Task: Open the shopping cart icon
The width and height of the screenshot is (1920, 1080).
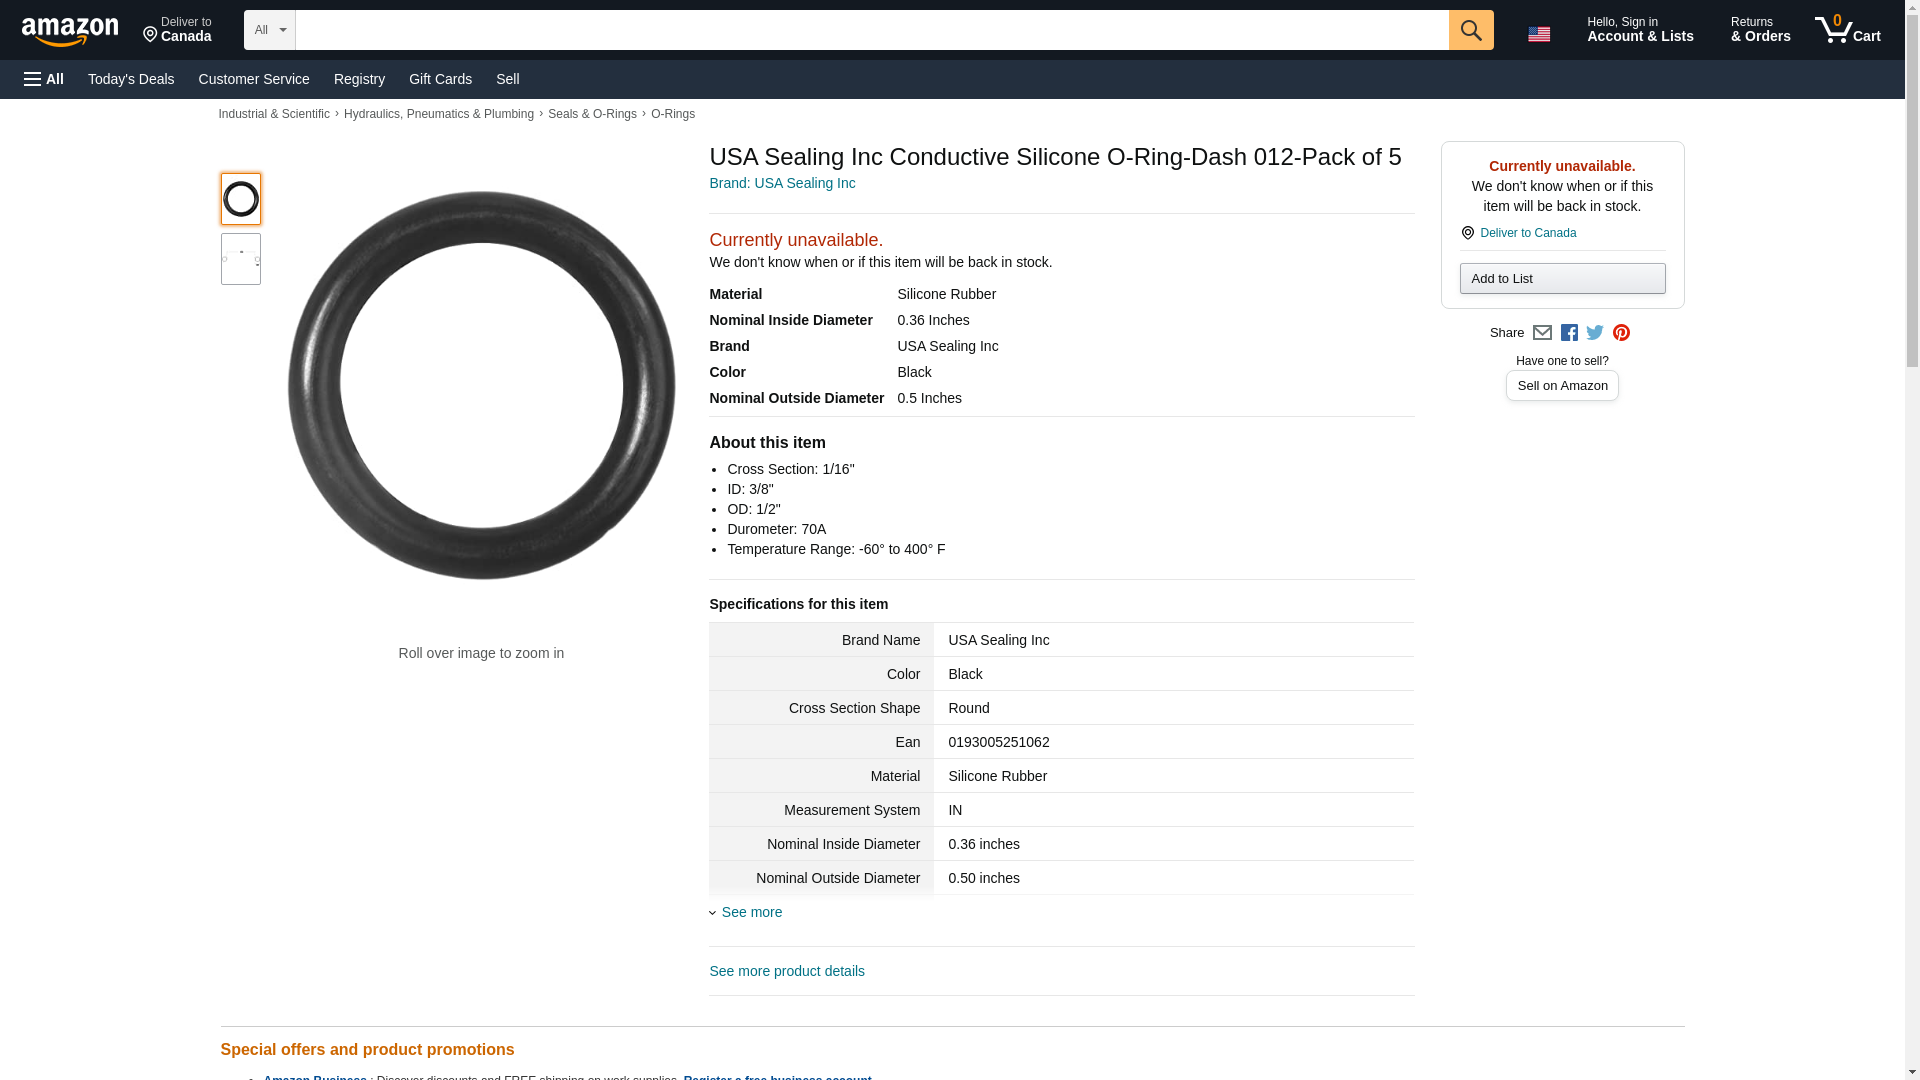Action: click(1847, 30)
